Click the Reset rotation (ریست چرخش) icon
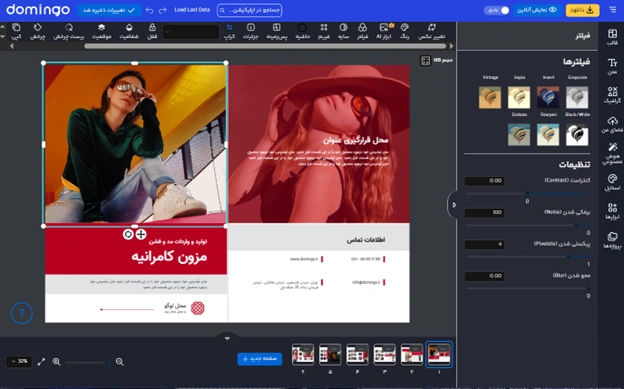The width and height of the screenshot is (624, 389). point(69,27)
